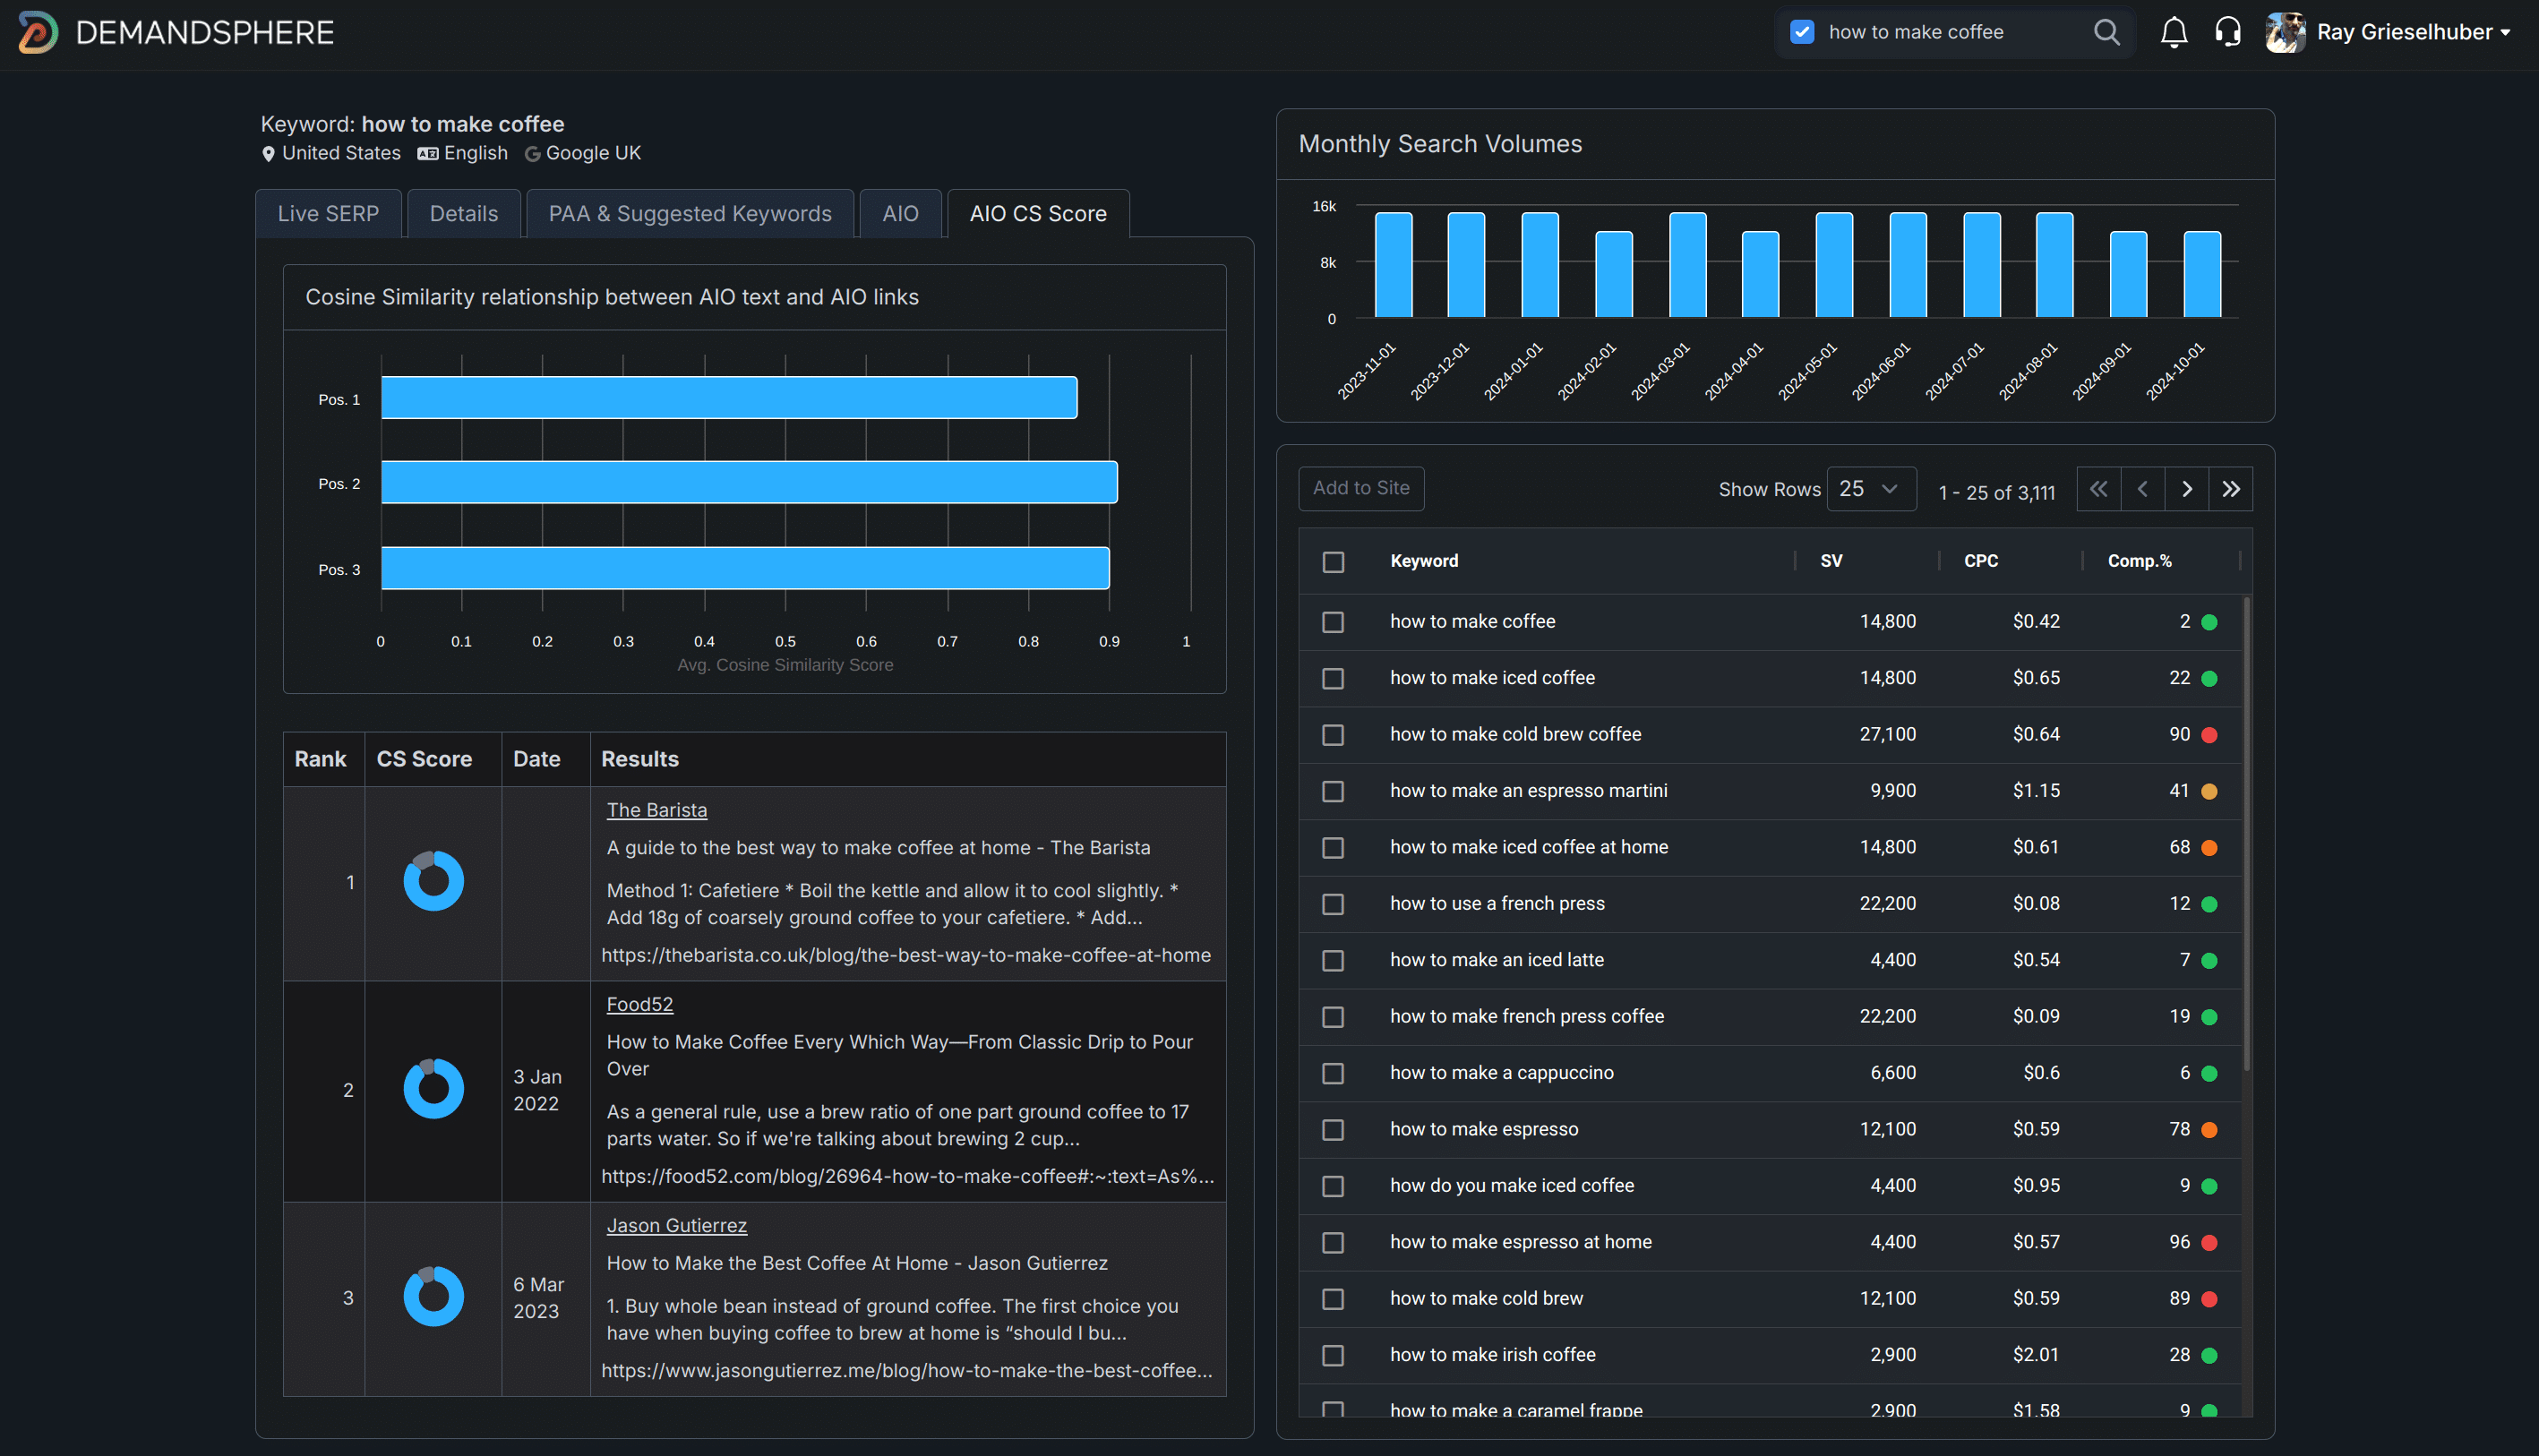Image resolution: width=2539 pixels, height=1456 pixels.
Task: Click the keyword table vertical scrollbar
Action: click(2246, 834)
